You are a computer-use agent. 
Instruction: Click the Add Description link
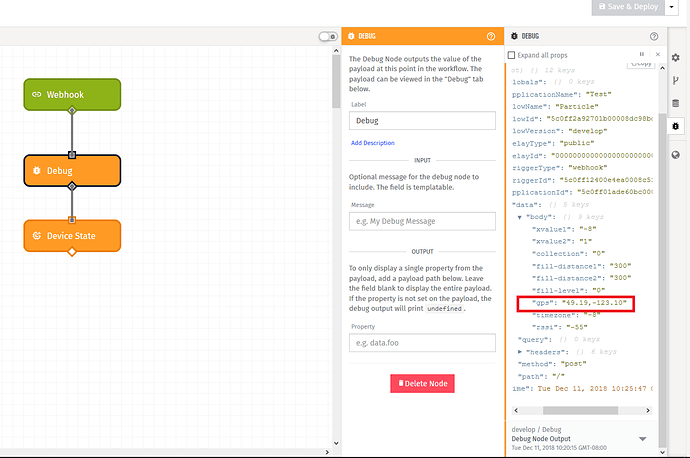[373, 143]
